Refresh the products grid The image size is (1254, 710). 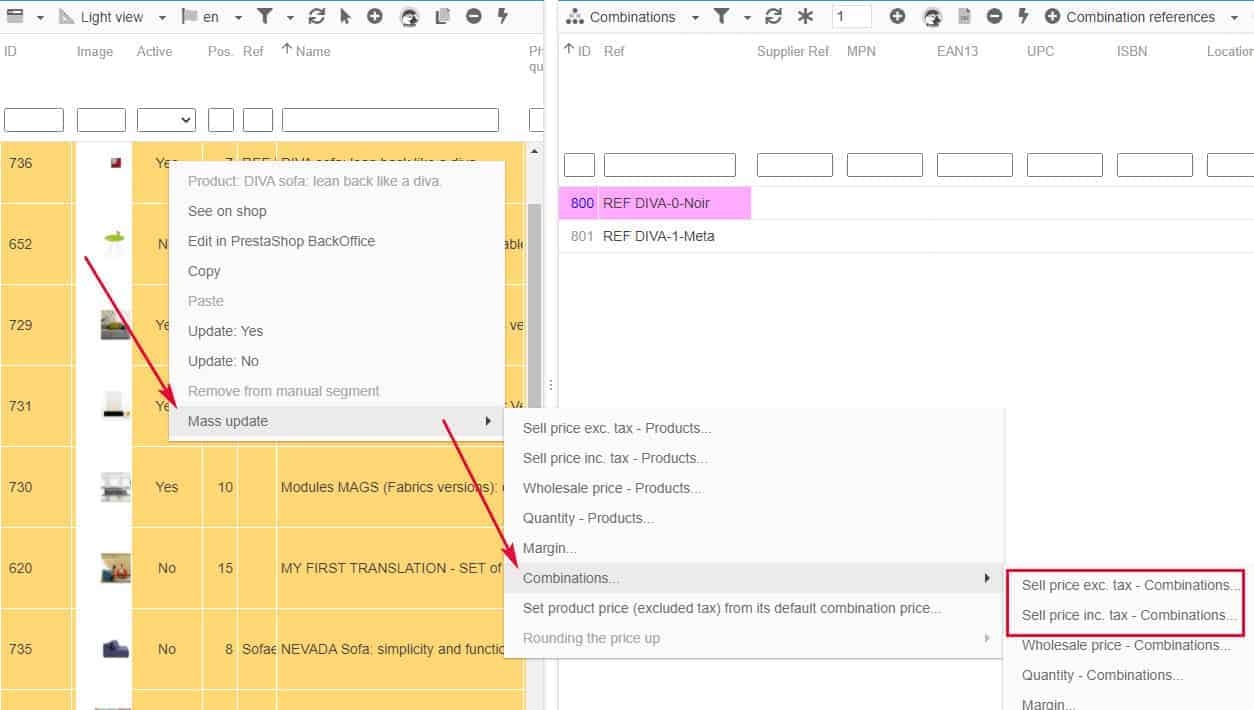317,17
